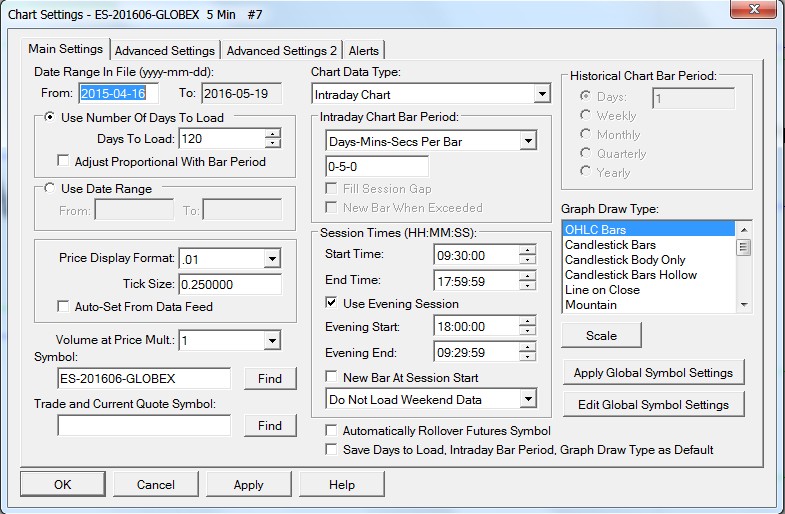Open the Advanced Settings tab

[165, 51]
